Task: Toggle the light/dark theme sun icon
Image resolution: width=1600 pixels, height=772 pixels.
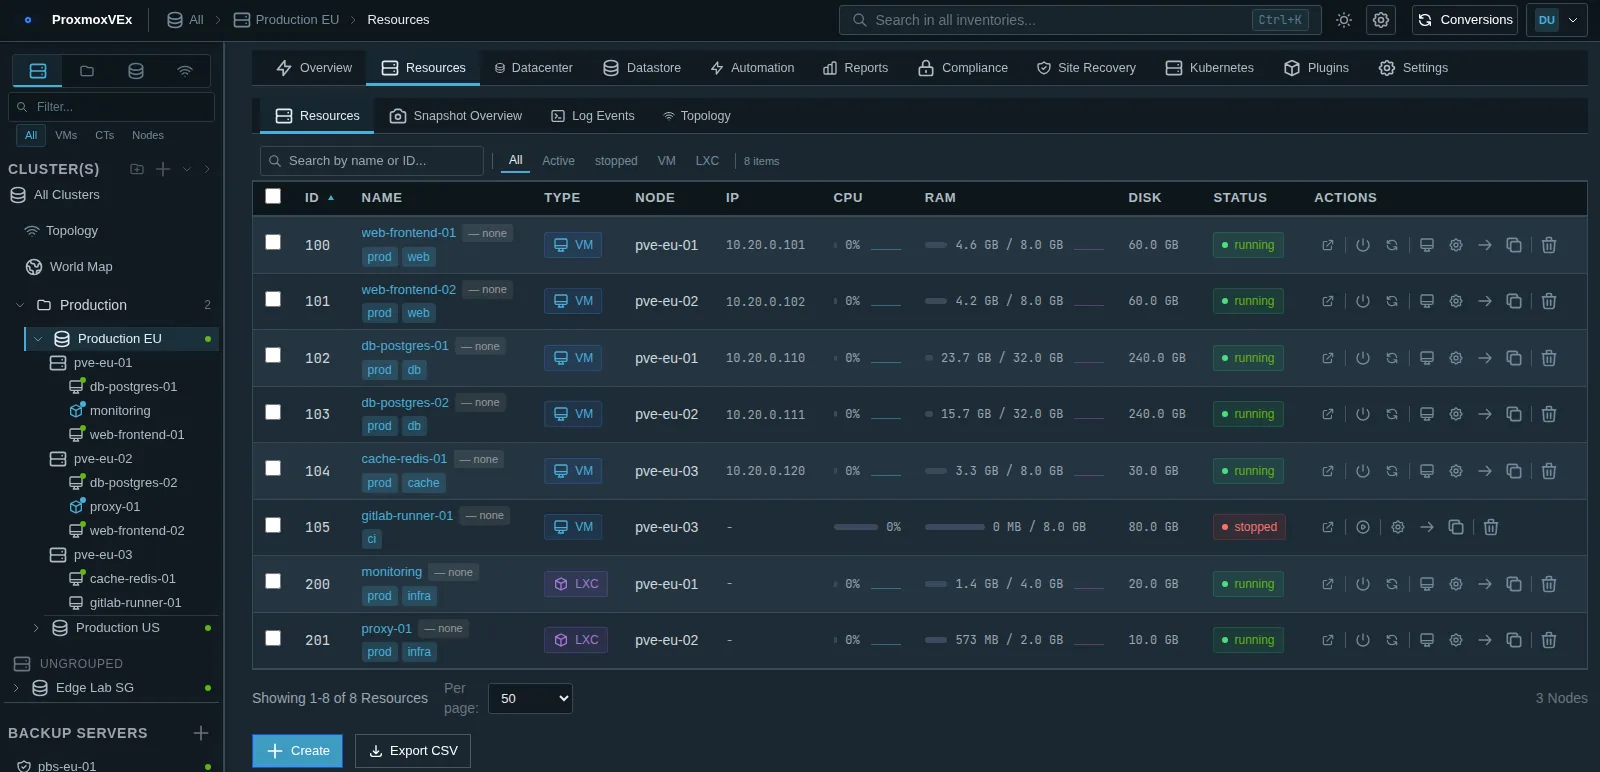Action: [x=1344, y=20]
